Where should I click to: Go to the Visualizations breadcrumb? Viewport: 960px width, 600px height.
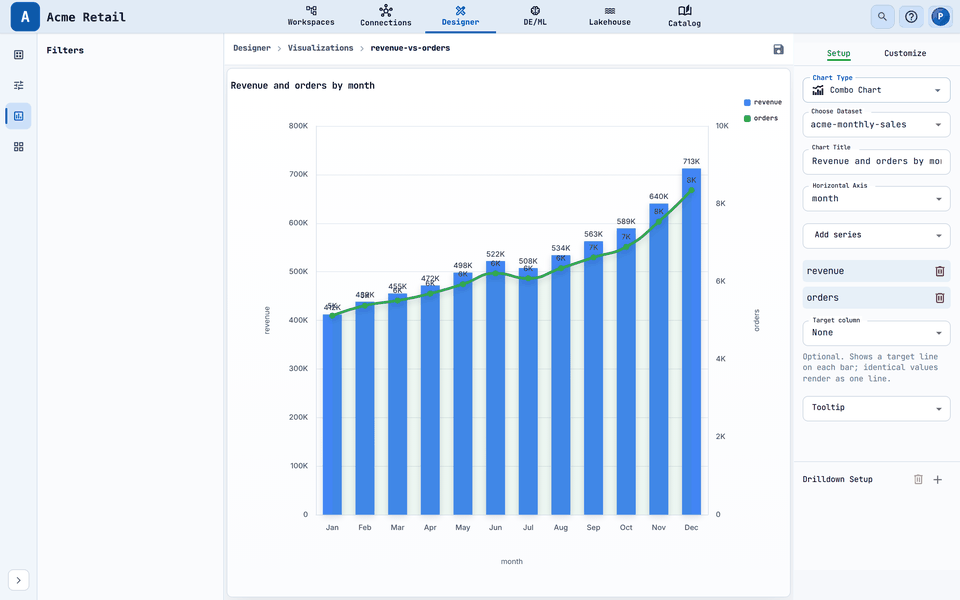click(320, 48)
